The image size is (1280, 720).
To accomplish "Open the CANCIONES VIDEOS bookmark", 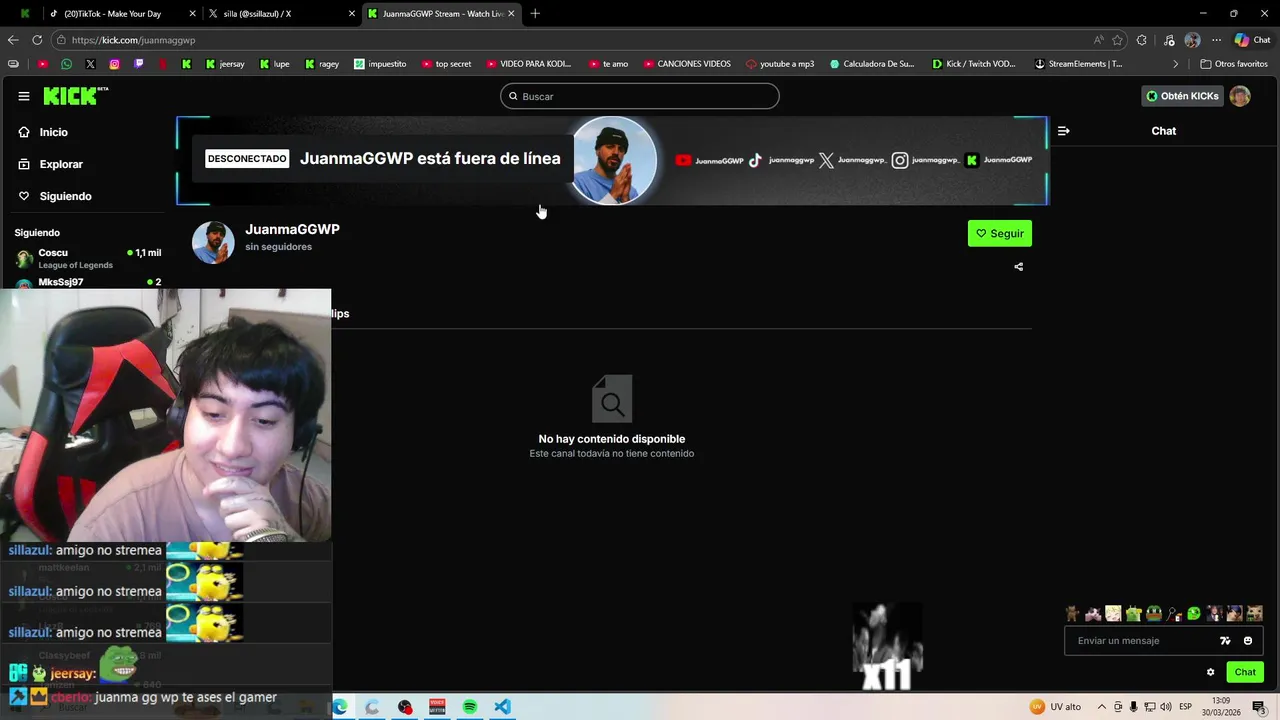I will tap(687, 64).
